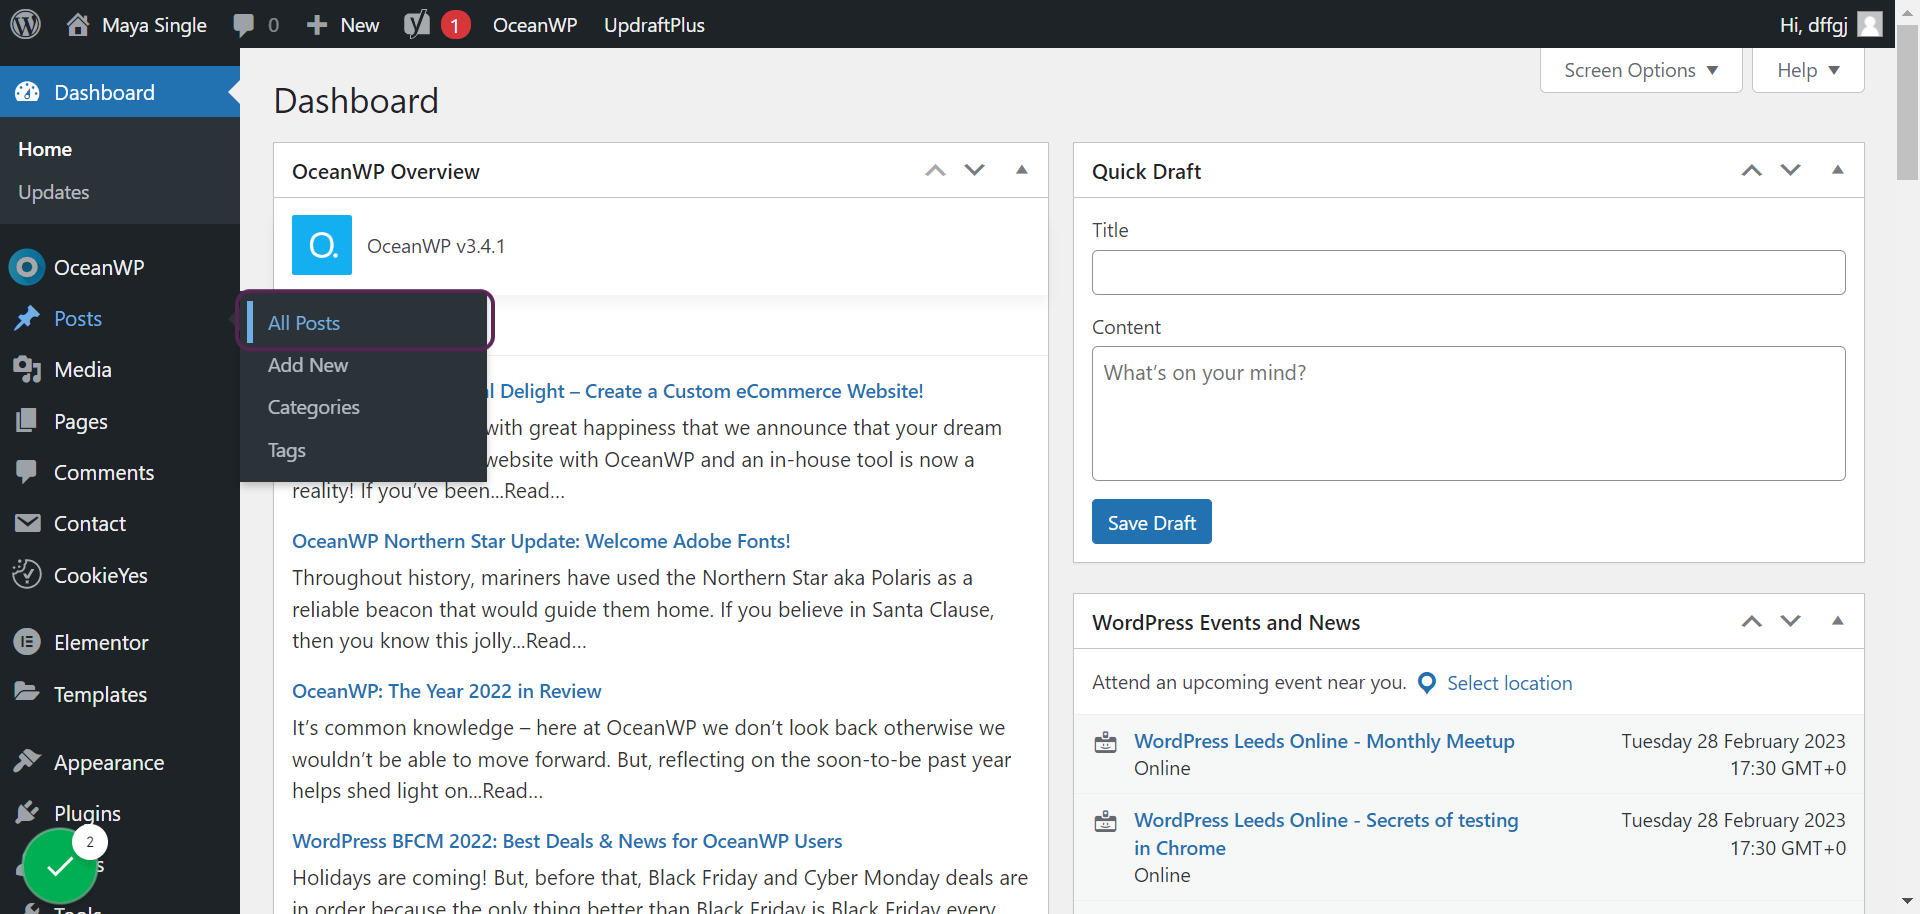The image size is (1920, 914).
Task: Click the What's on your mind content box
Action: tap(1468, 413)
